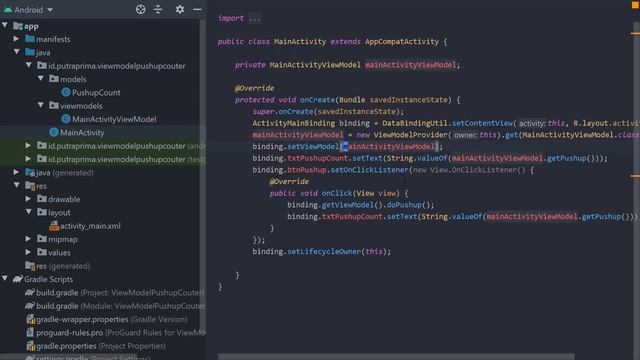Select the MainActivity class icon
This screenshot has width=640, height=360.
tap(54, 132)
